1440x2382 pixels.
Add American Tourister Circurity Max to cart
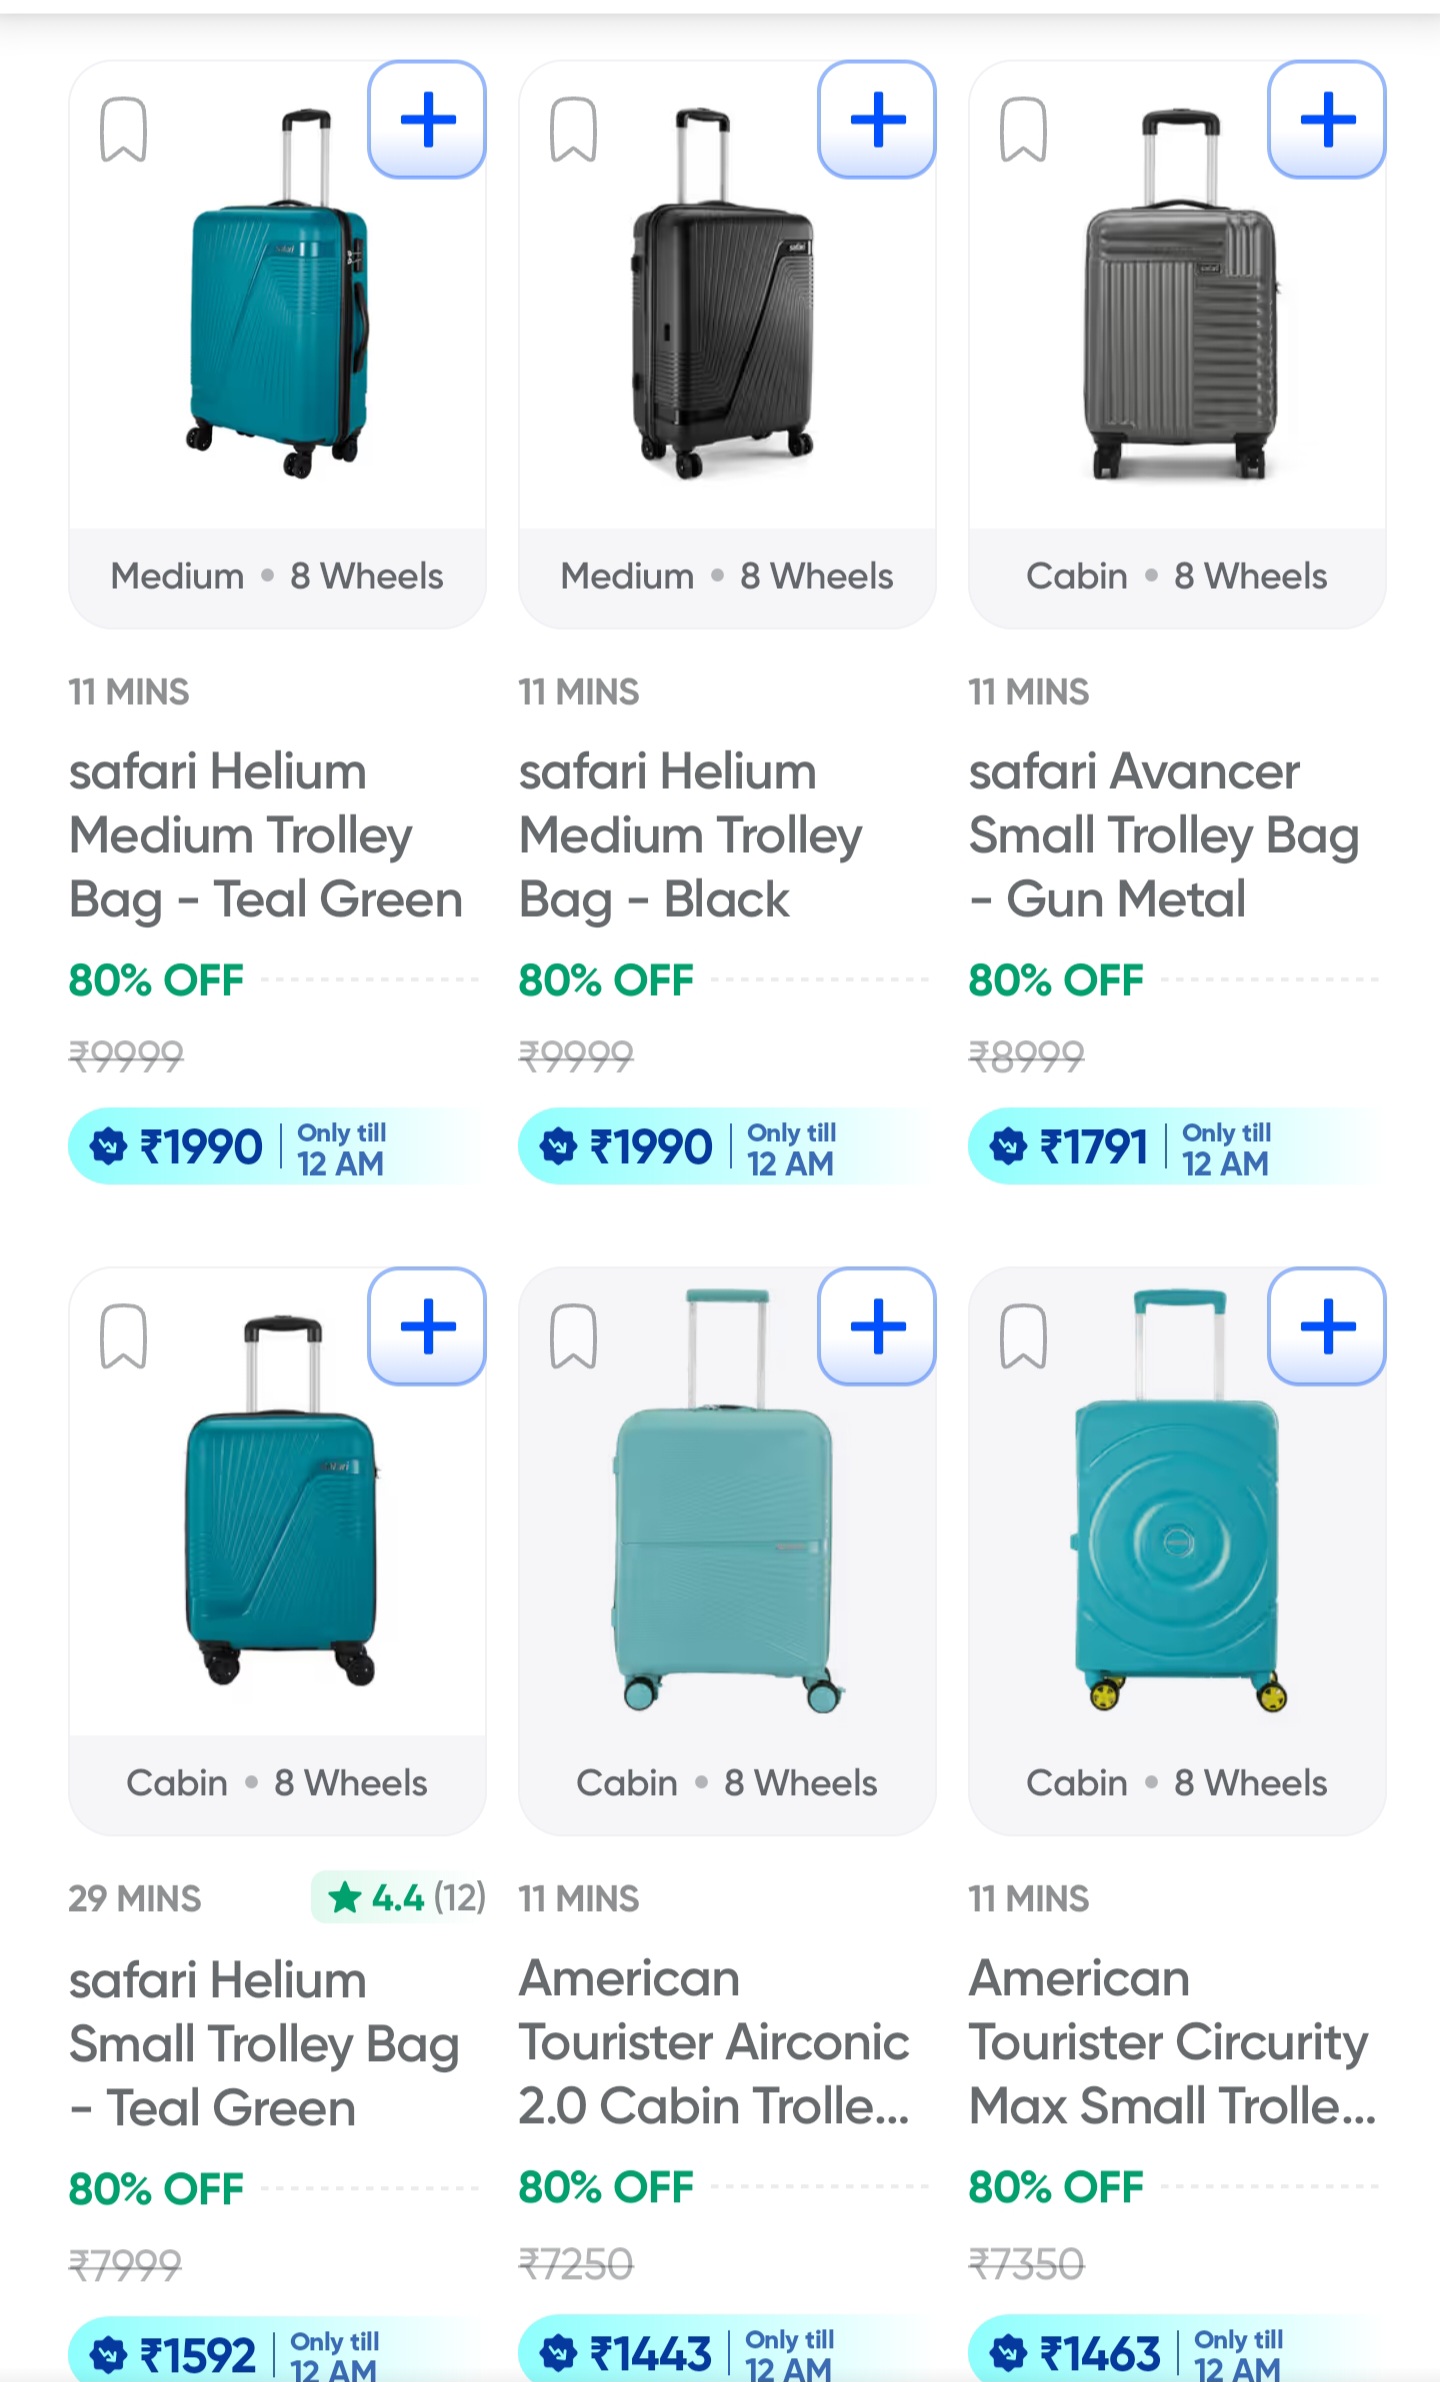pyautogui.click(x=1327, y=1327)
